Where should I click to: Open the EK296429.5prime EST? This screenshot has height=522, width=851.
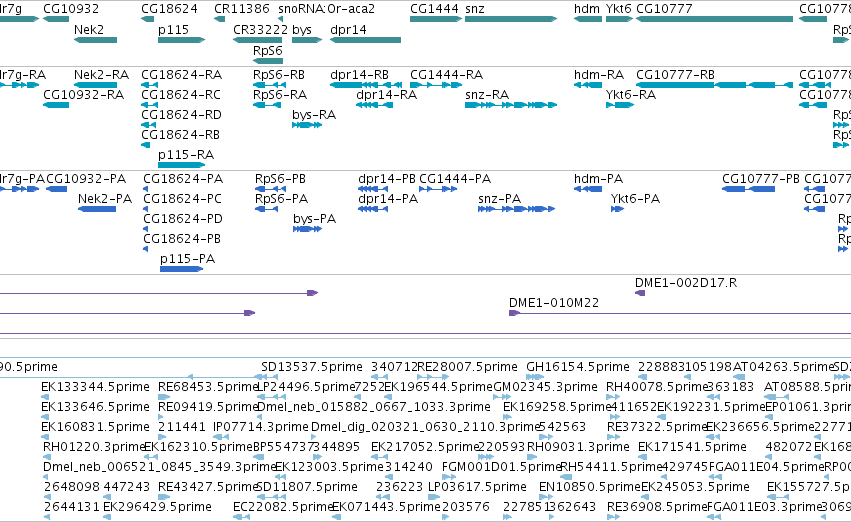[x=107, y=517]
